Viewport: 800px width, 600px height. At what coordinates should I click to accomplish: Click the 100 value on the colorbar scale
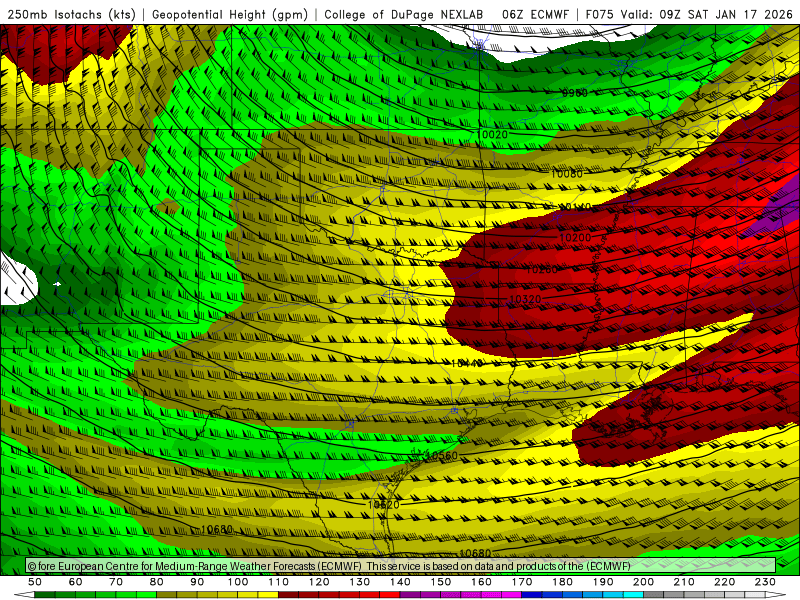pos(238,582)
